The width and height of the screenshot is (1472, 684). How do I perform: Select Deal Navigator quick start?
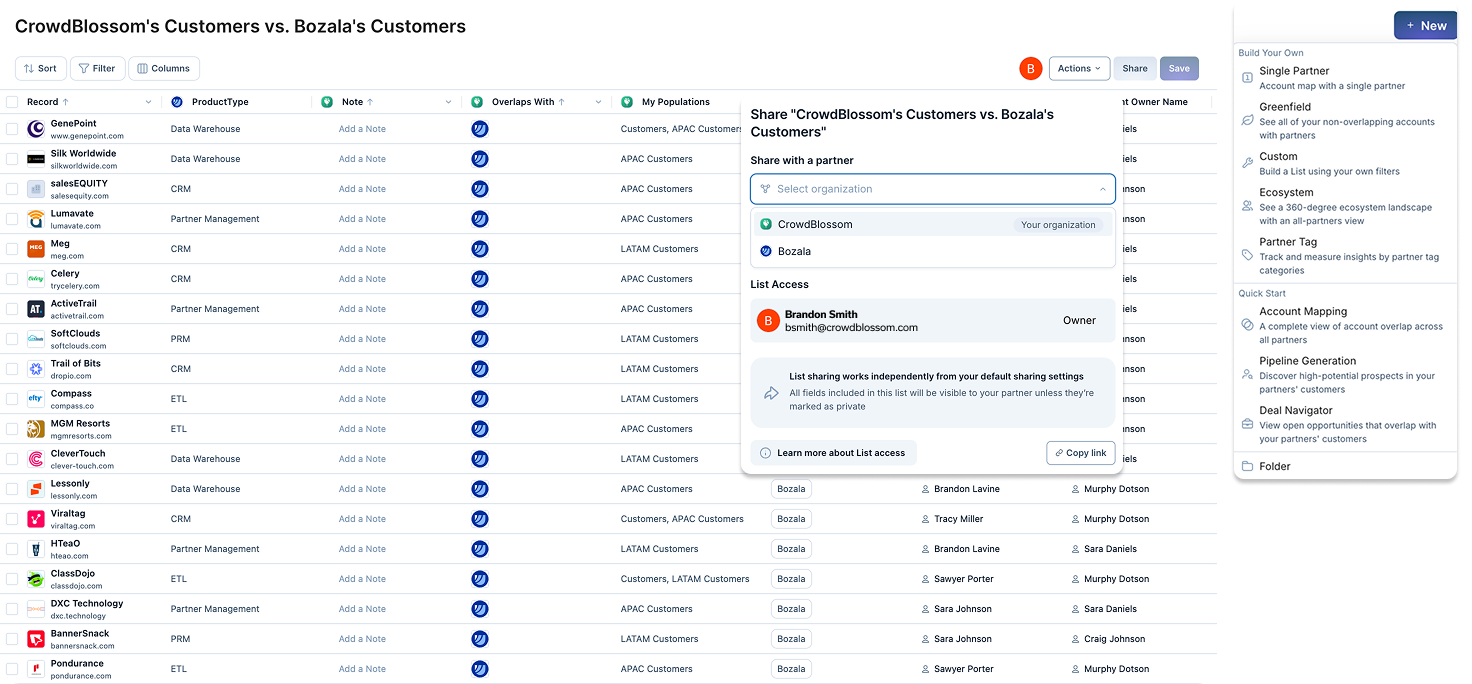[1345, 424]
